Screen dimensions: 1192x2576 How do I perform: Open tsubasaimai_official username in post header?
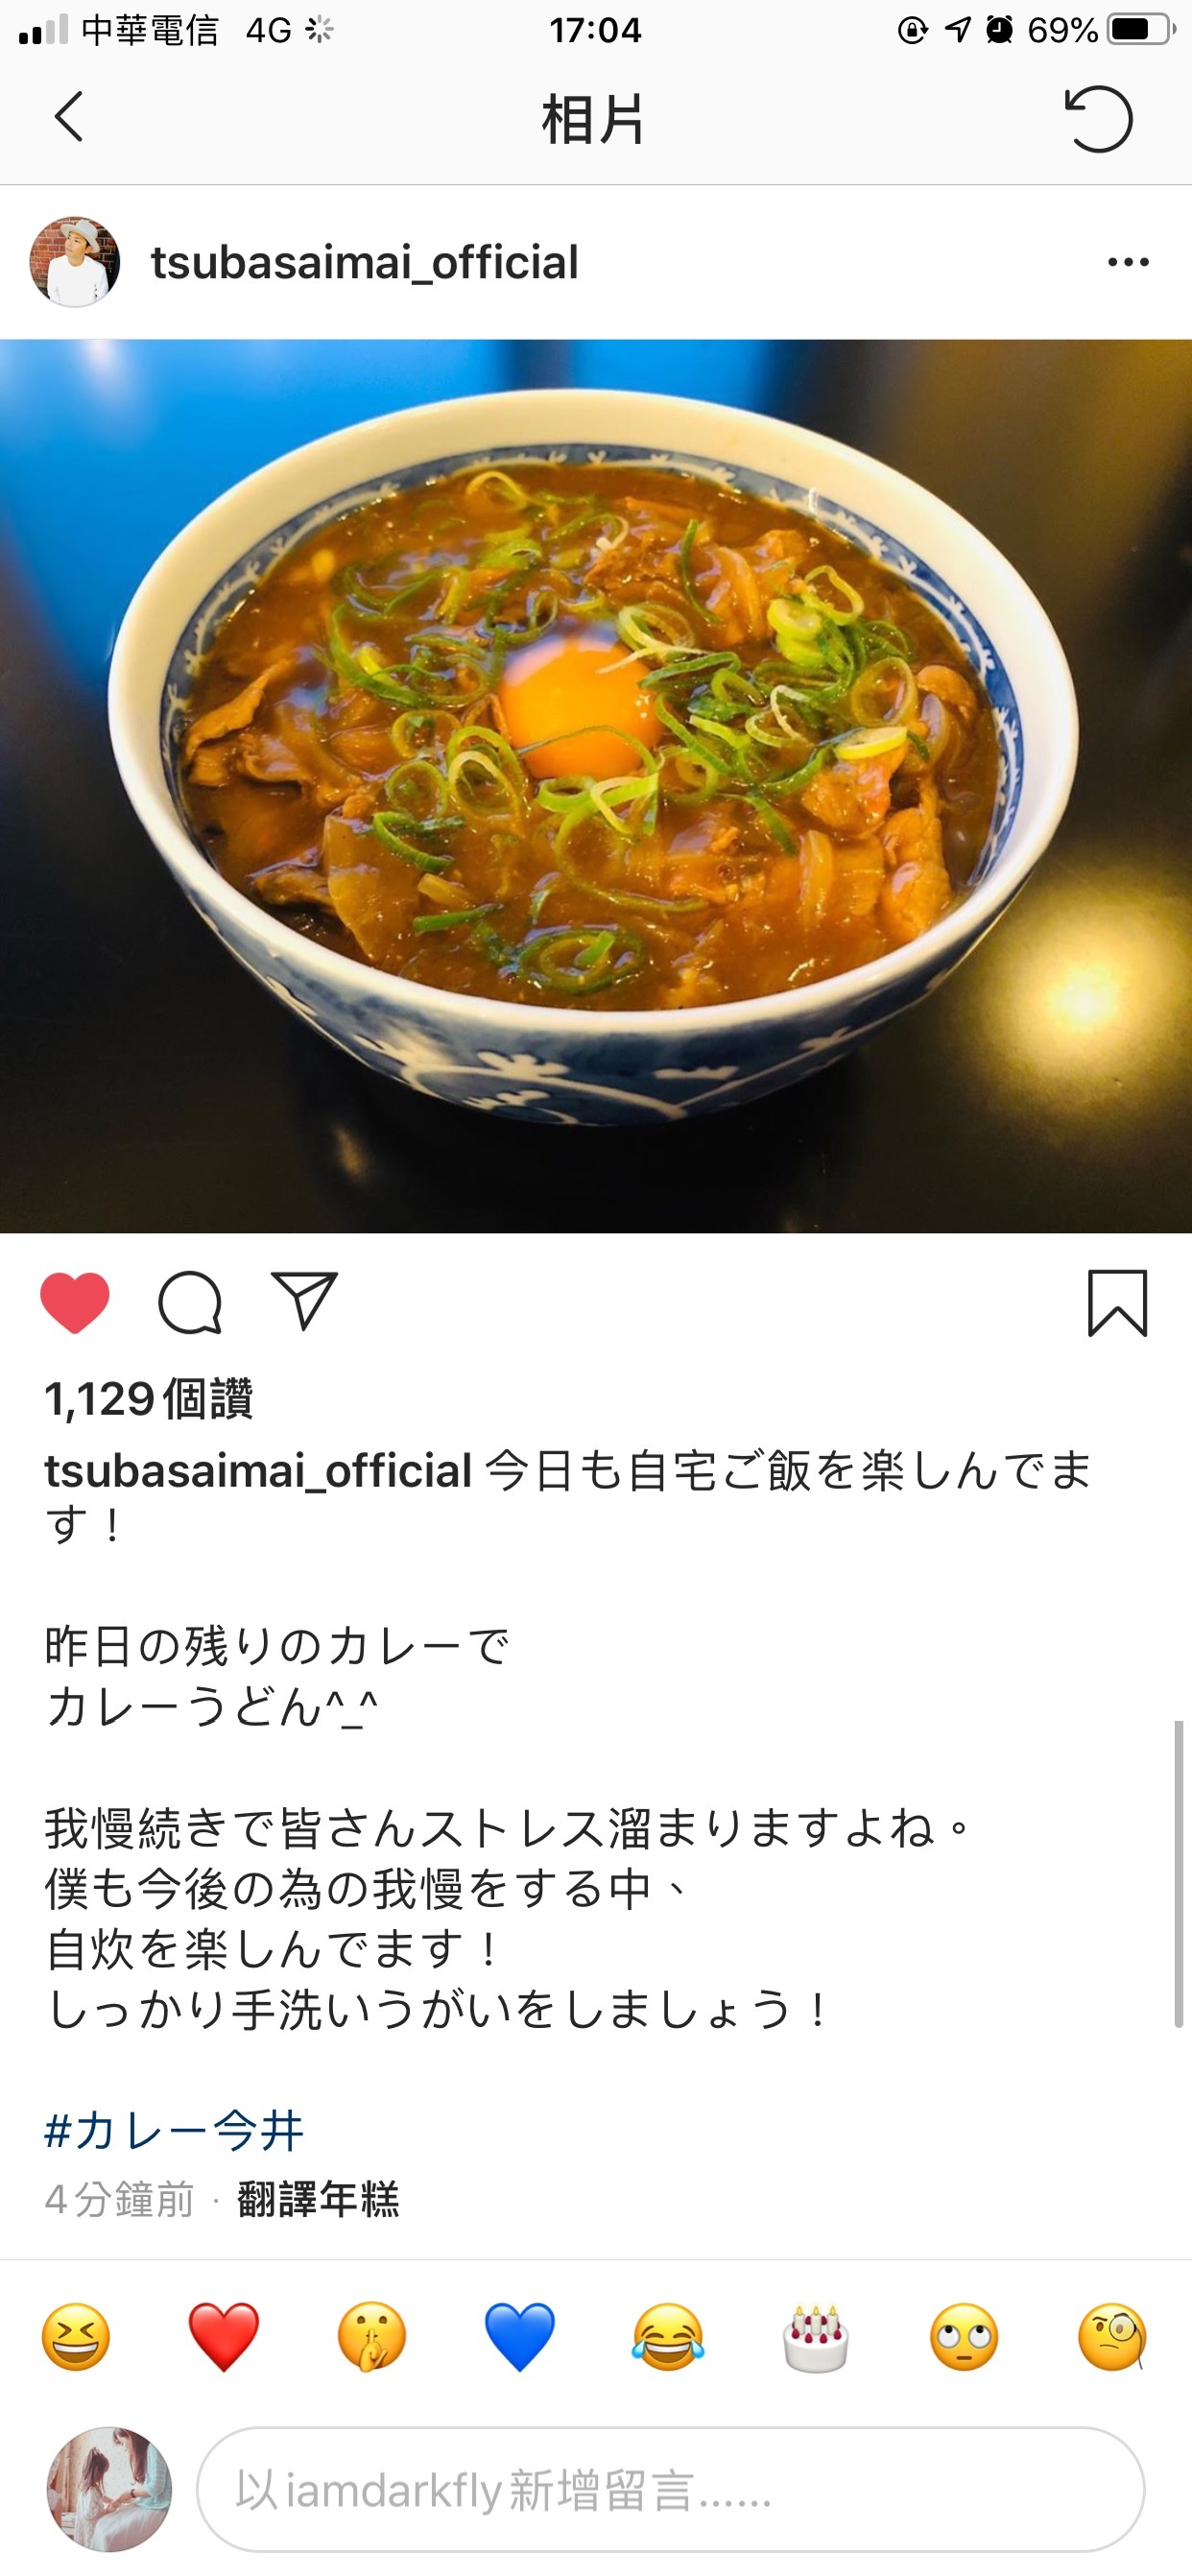(364, 263)
